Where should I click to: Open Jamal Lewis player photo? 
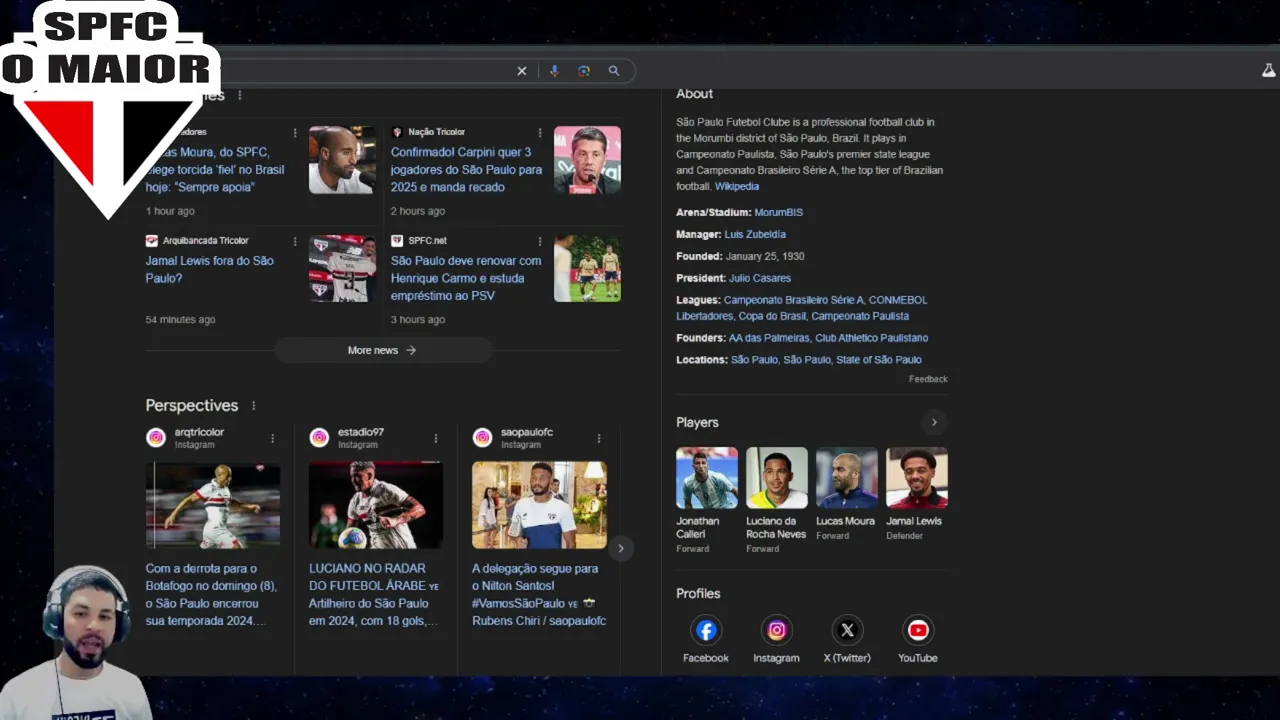[917, 478]
